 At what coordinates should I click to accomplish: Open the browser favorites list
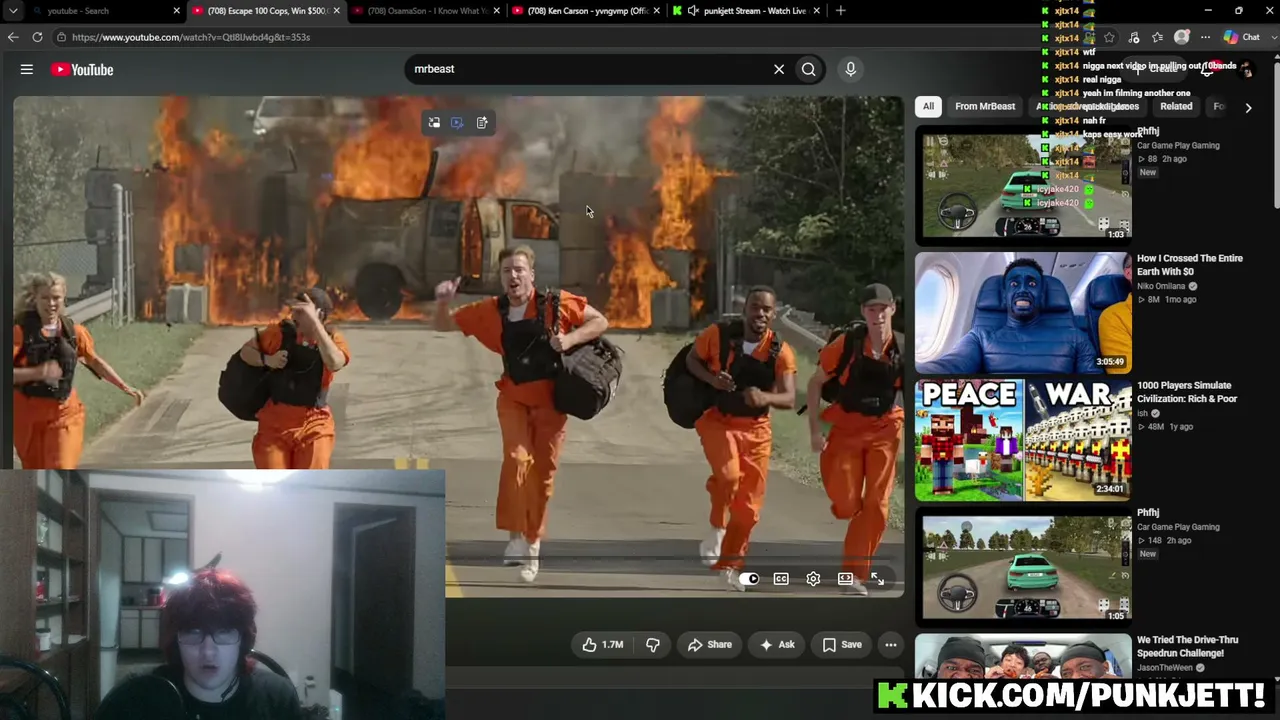(1157, 37)
